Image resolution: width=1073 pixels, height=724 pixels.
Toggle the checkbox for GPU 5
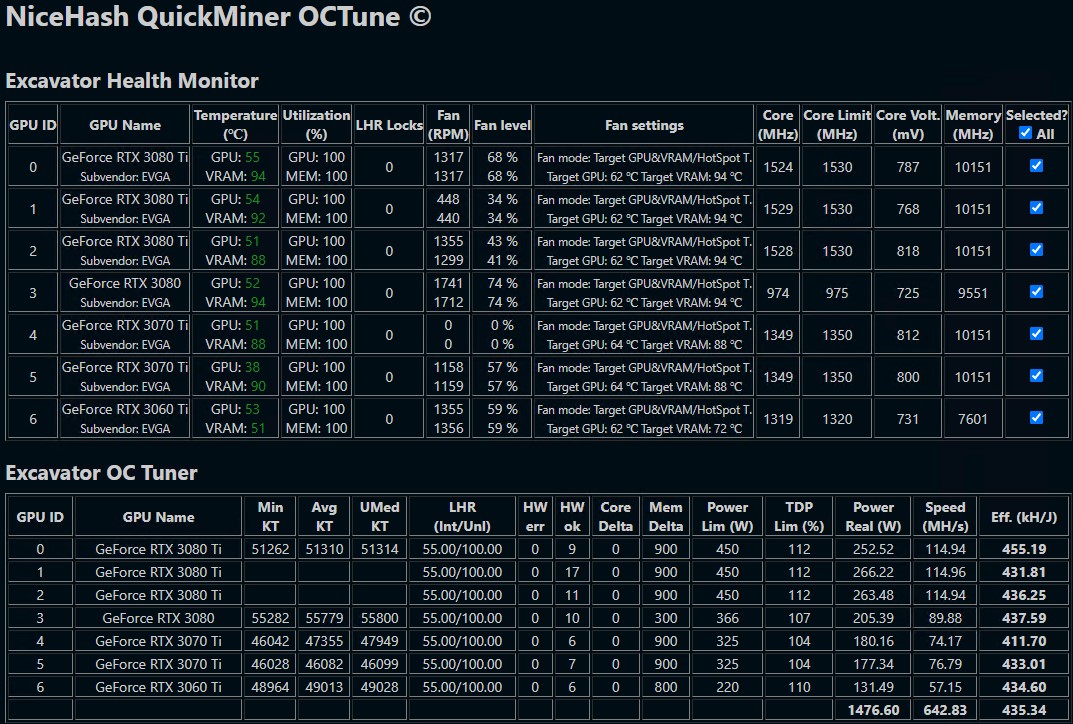1036,376
